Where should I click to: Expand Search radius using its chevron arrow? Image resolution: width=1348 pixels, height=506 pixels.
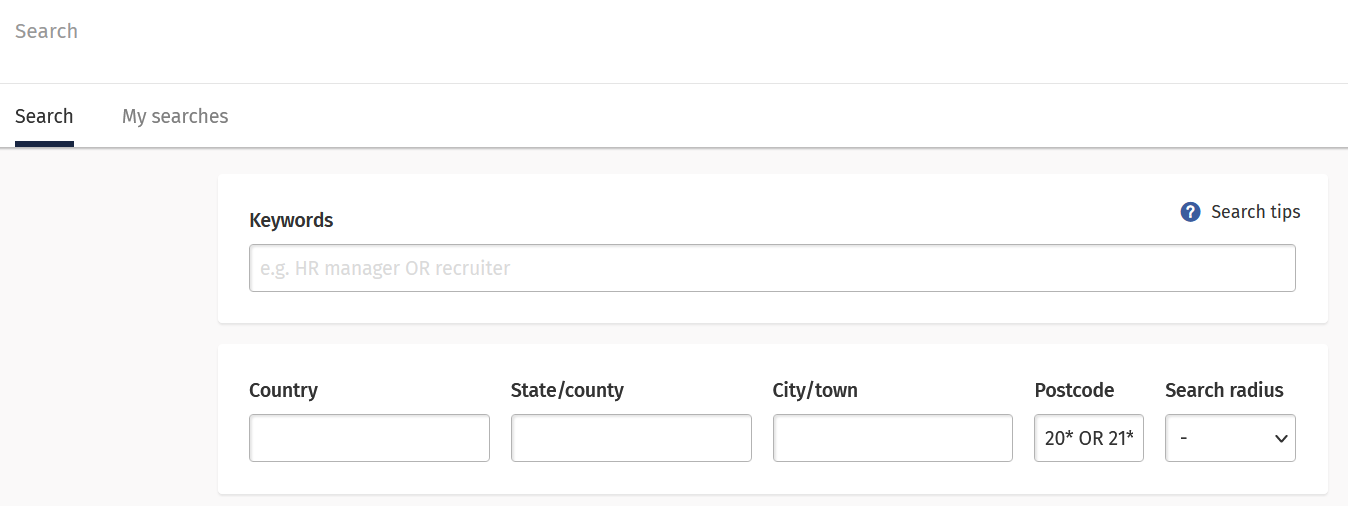tap(1281, 439)
